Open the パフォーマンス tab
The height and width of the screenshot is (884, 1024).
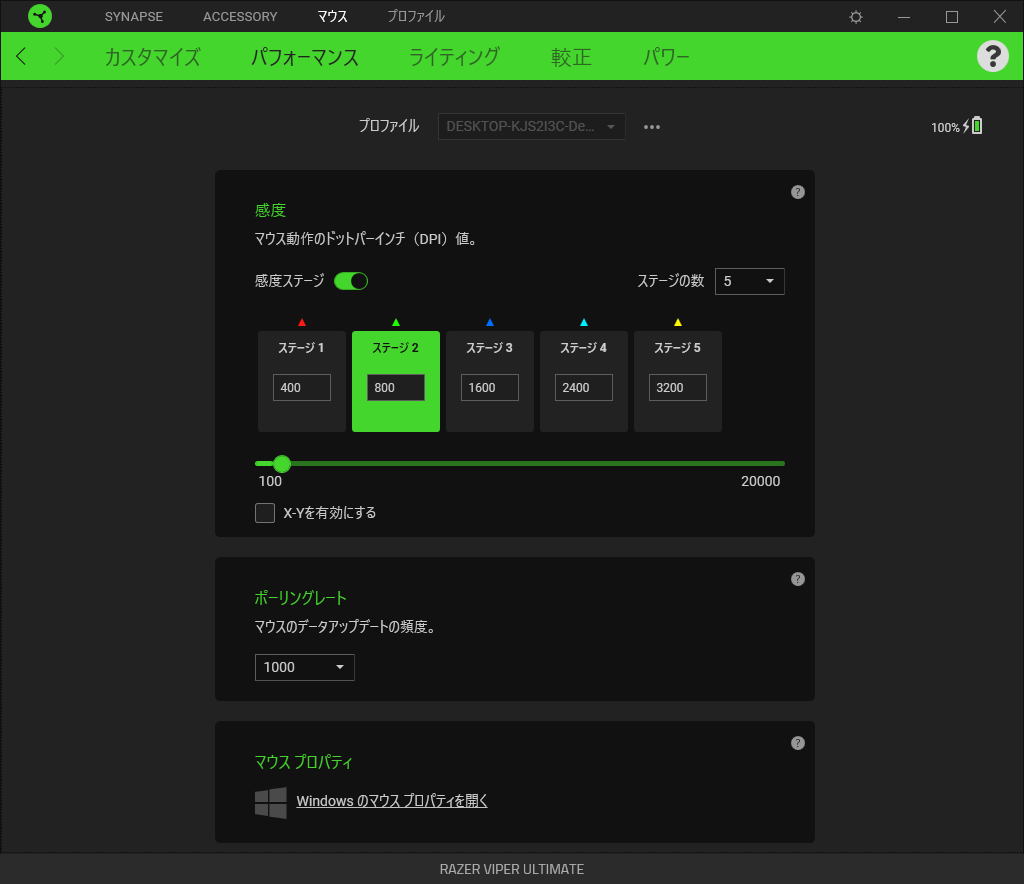[305, 57]
